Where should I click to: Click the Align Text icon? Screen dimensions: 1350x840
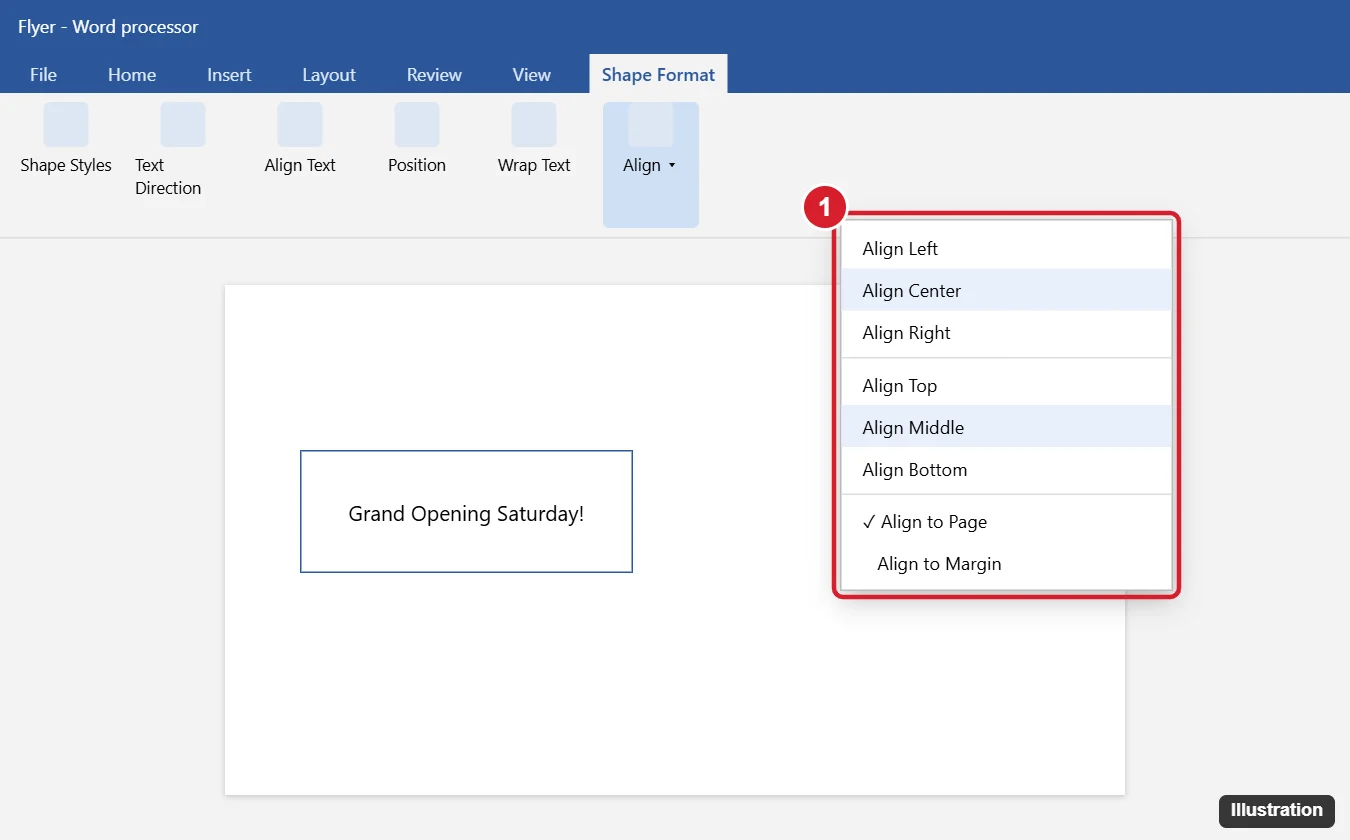click(x=300, y=124)
